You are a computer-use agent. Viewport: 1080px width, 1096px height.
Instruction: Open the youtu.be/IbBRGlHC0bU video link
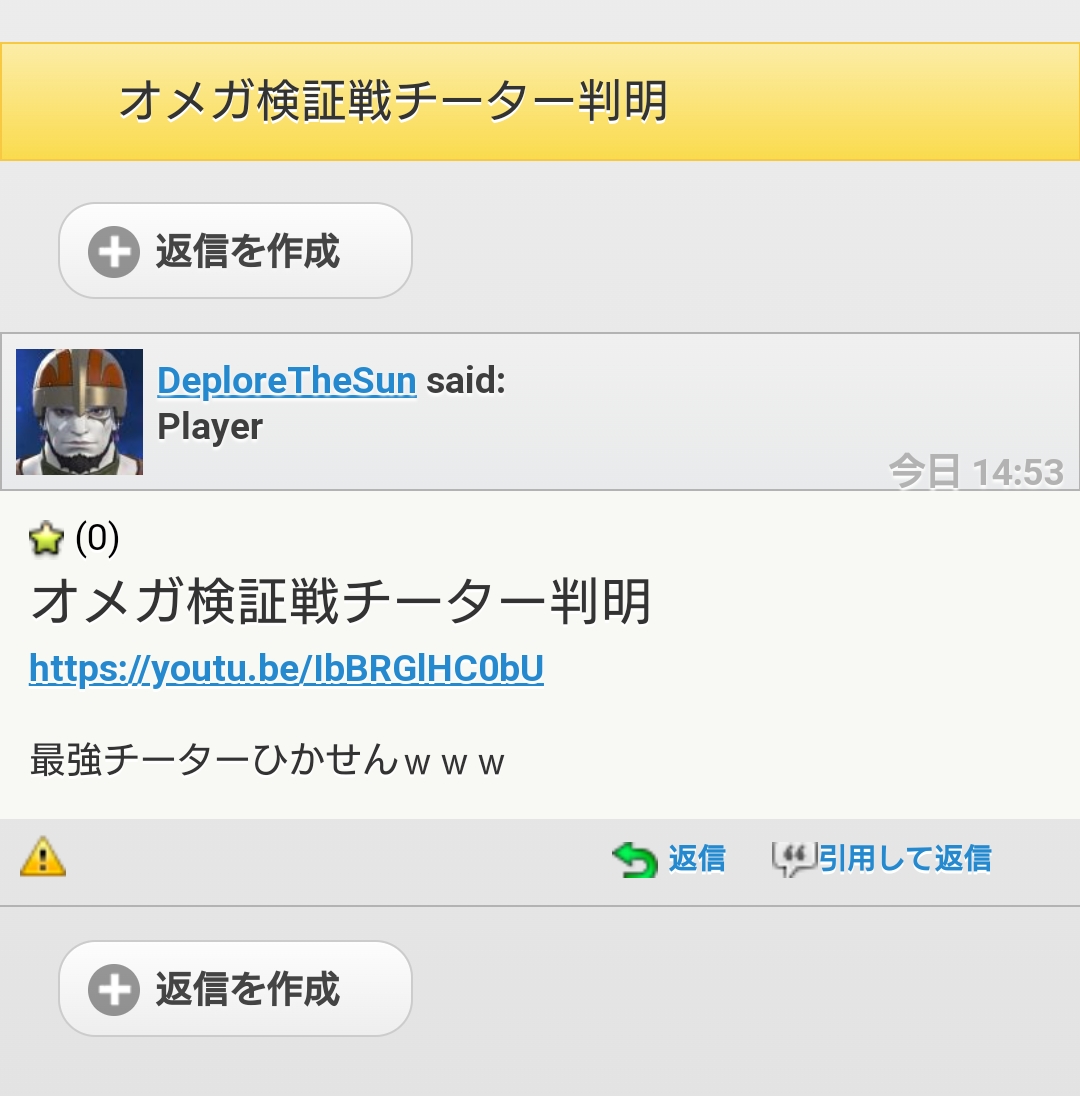287,669
